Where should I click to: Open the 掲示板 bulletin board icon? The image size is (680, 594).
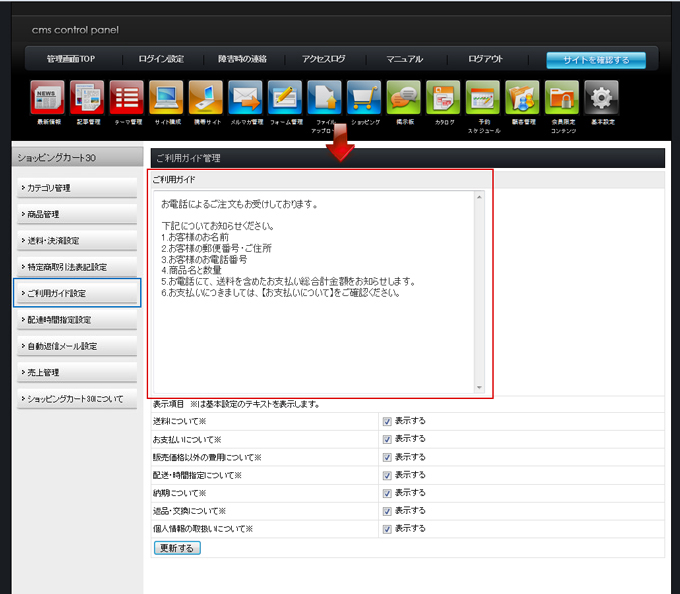point(404,98)
